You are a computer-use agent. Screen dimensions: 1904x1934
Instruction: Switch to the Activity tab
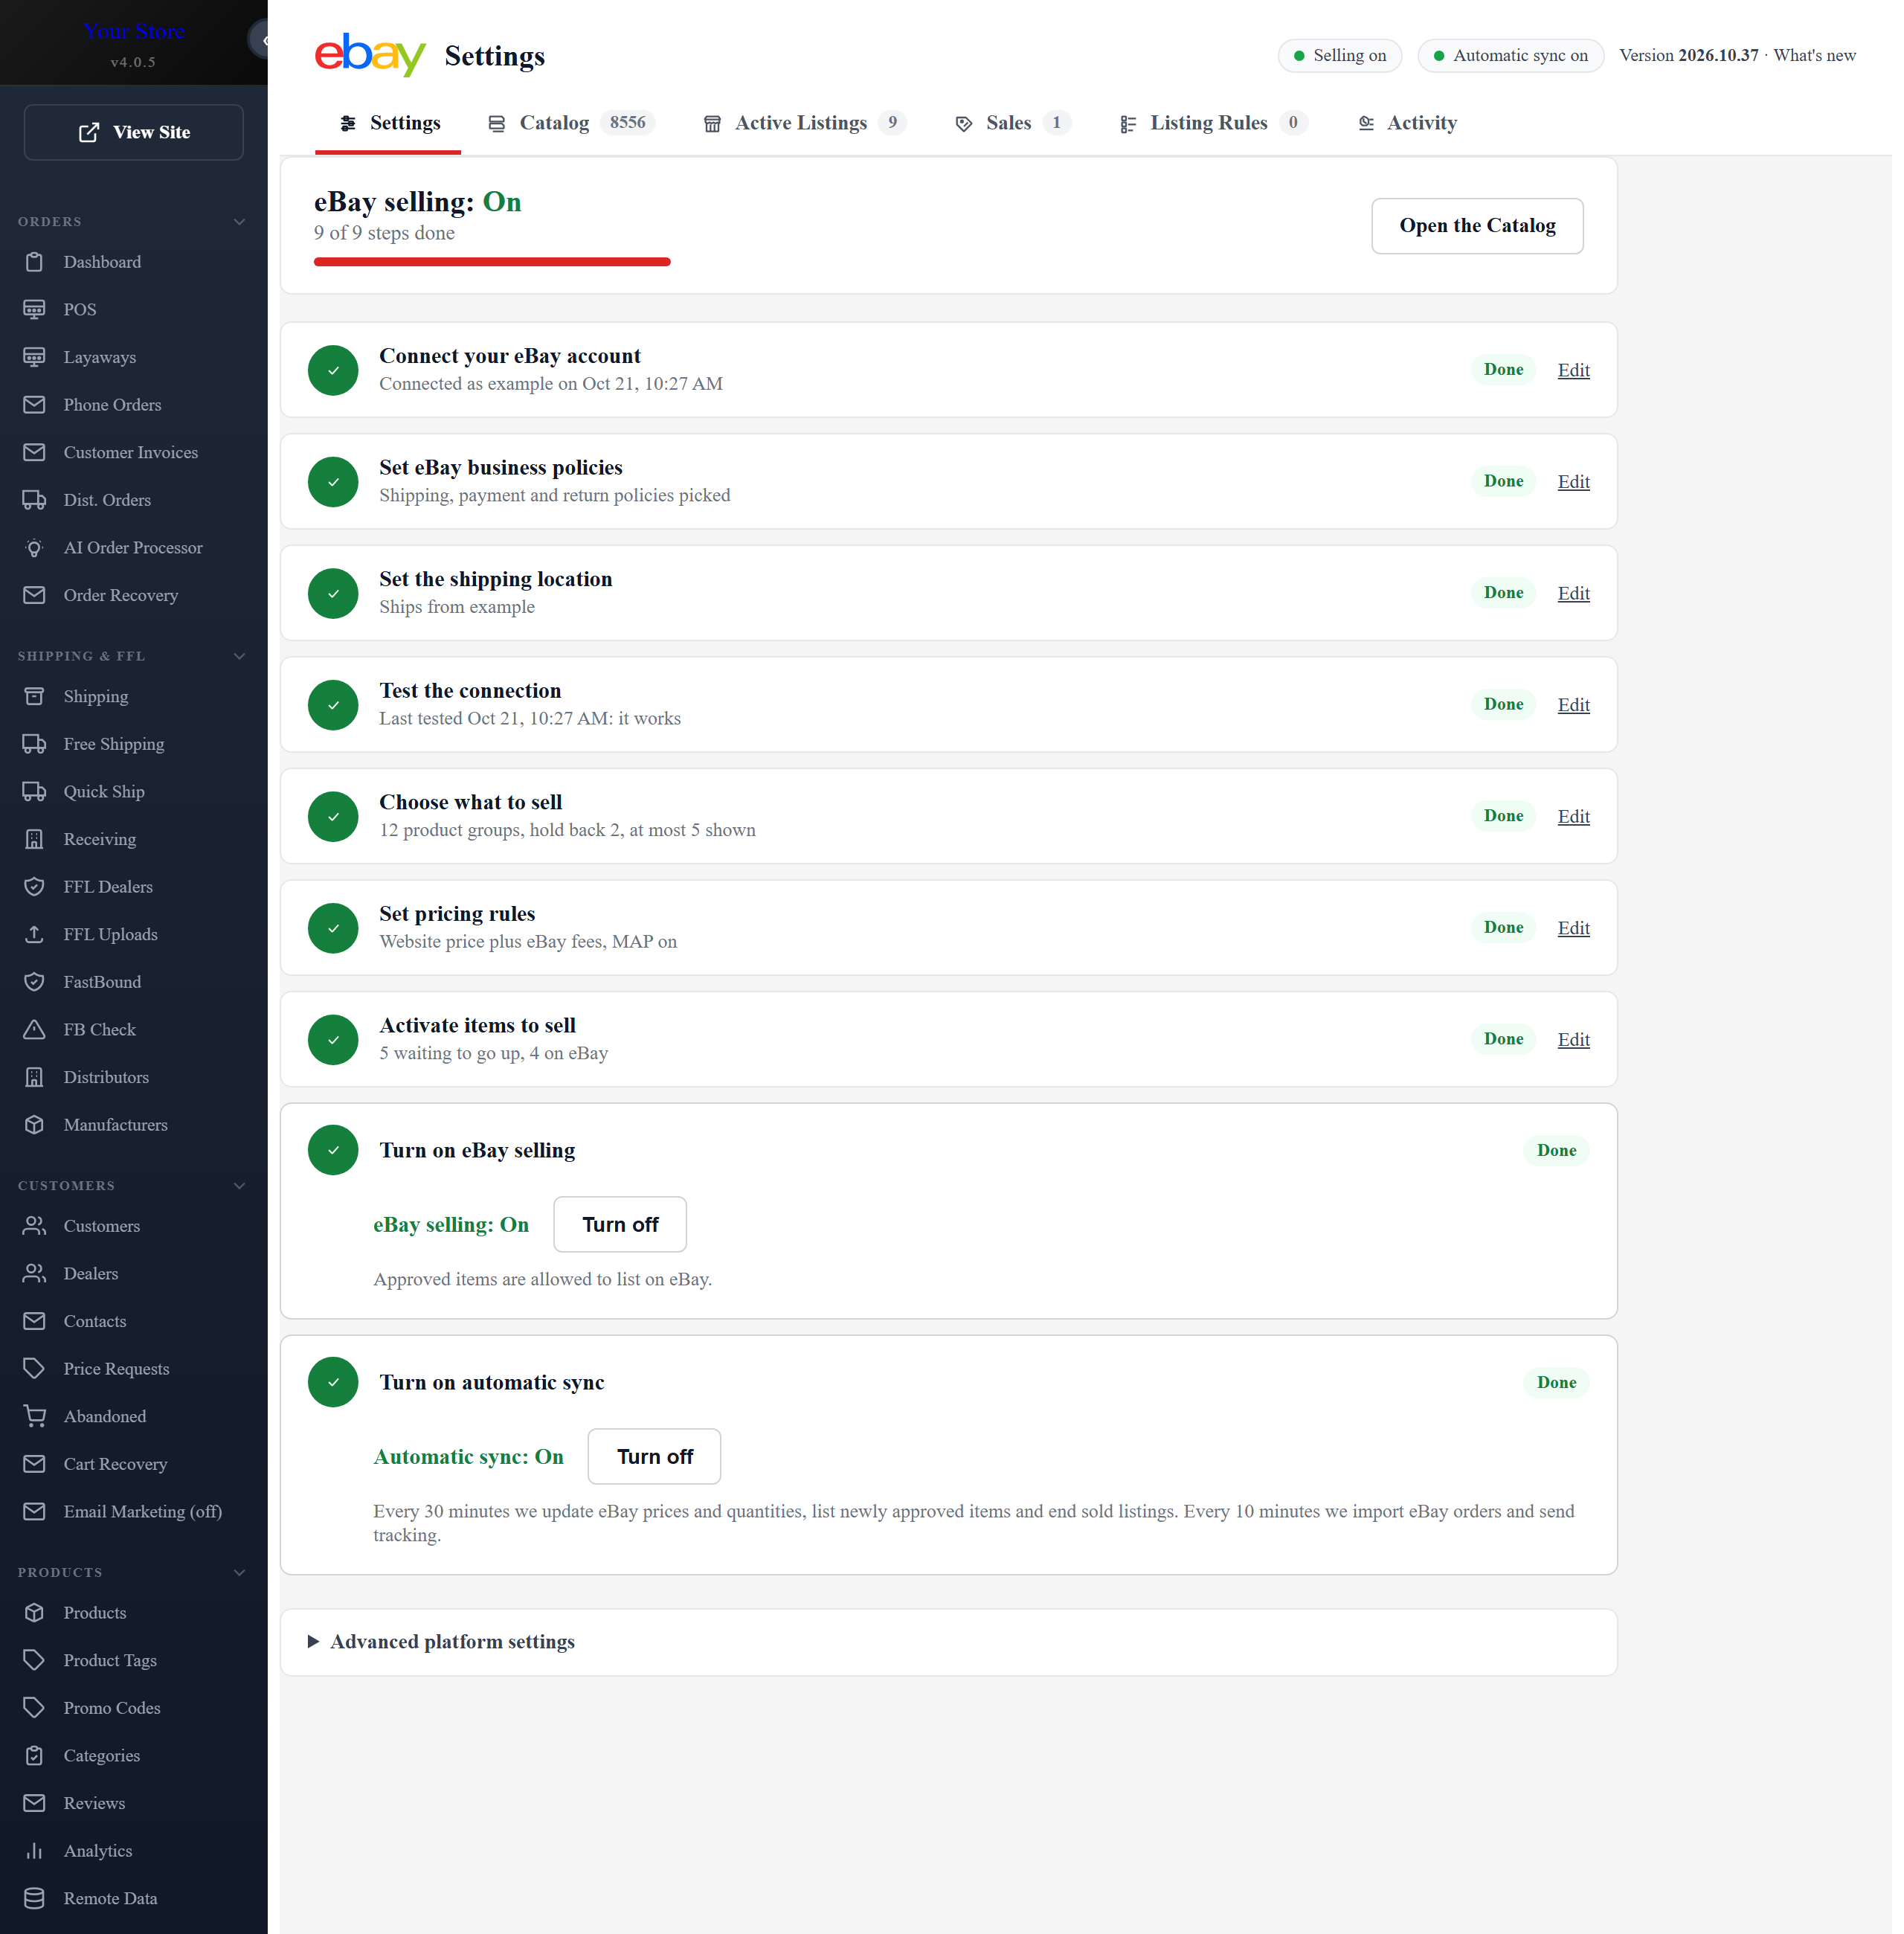pos(1408,123)
